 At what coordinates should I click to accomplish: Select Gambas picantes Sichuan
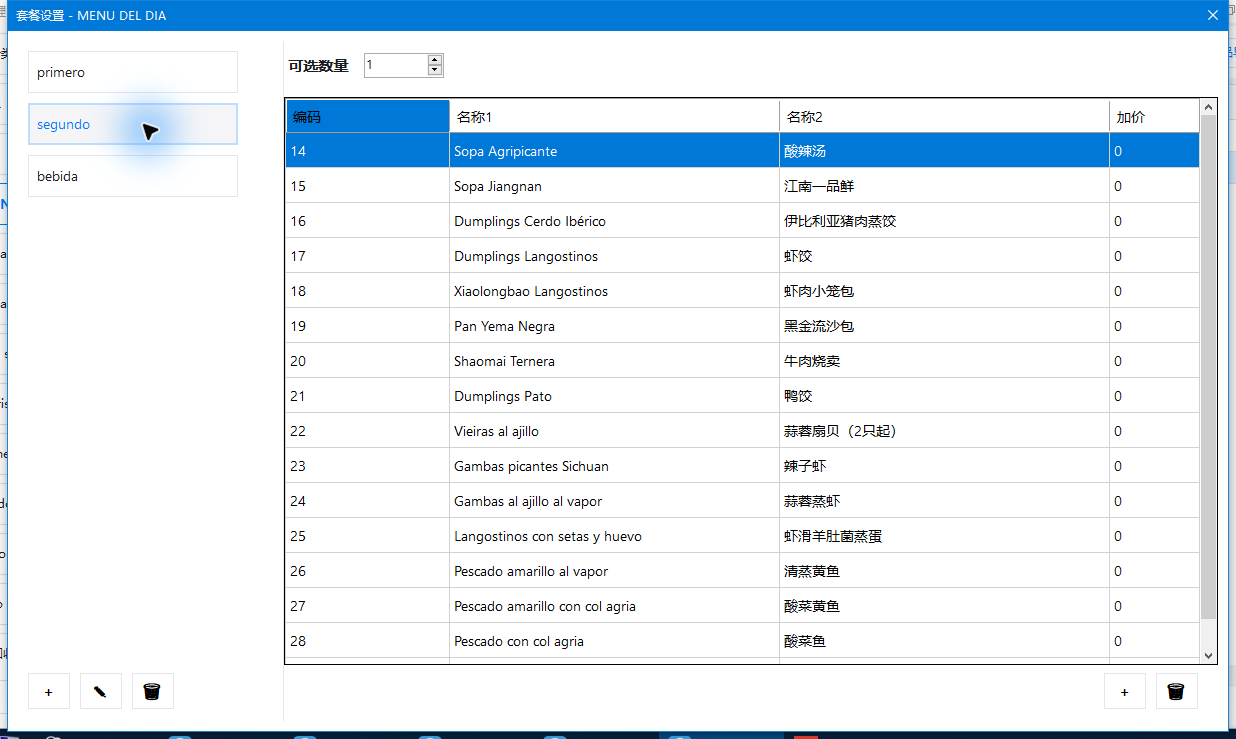point(742,466)
